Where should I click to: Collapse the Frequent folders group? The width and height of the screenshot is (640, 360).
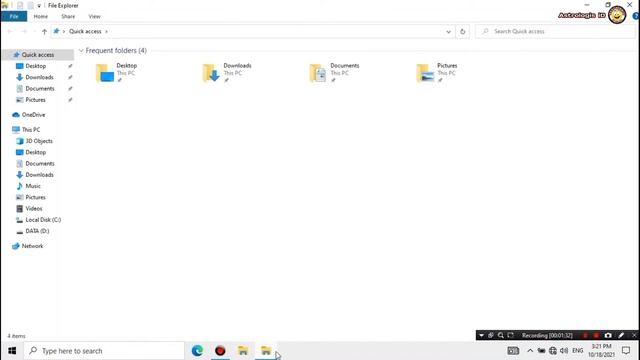coord(81,51)
